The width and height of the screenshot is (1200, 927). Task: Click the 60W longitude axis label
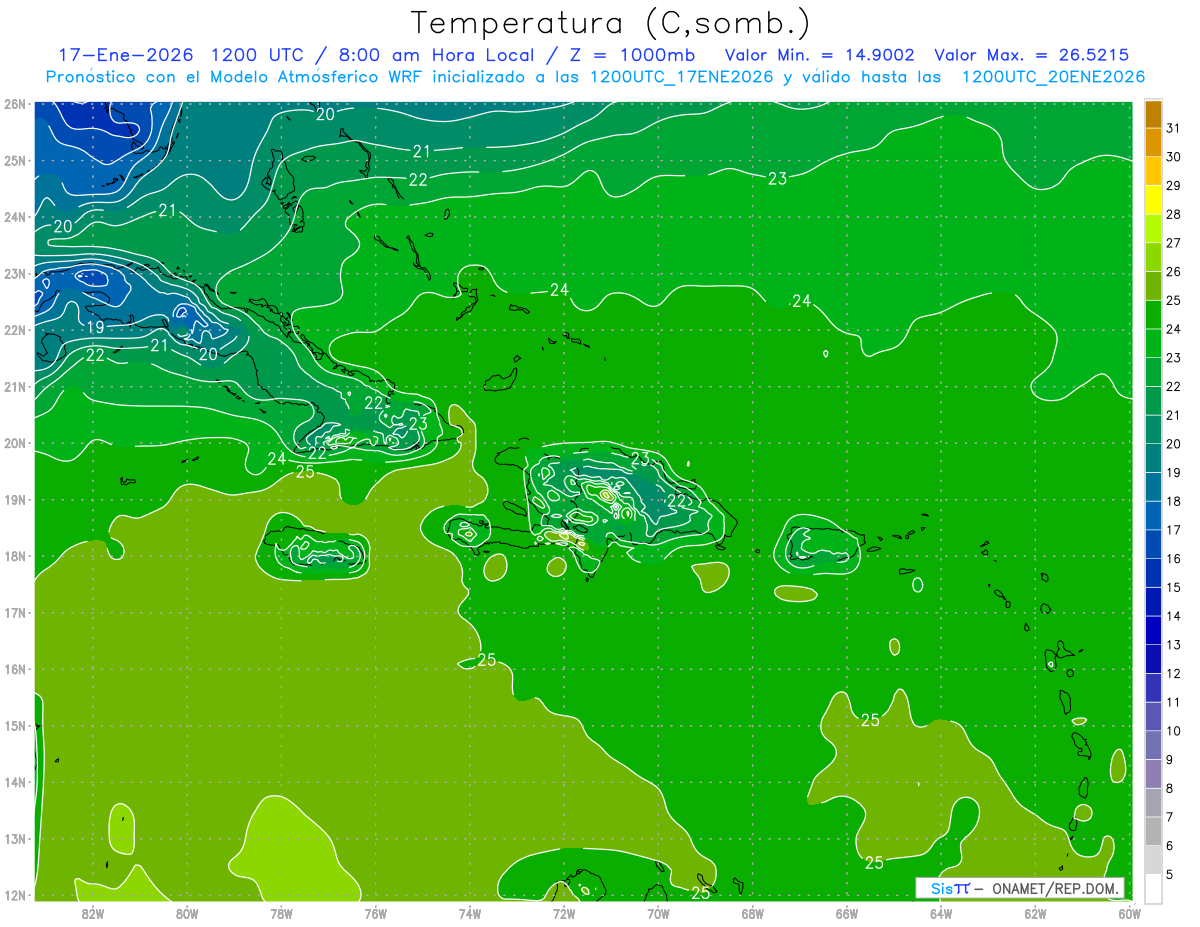[1130, 913]
